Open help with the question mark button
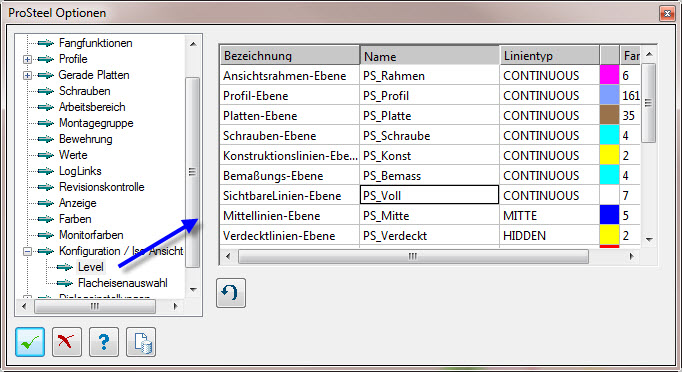Viewport: 682px width, 372px height. pyautogui.click(x=104, y=342)
